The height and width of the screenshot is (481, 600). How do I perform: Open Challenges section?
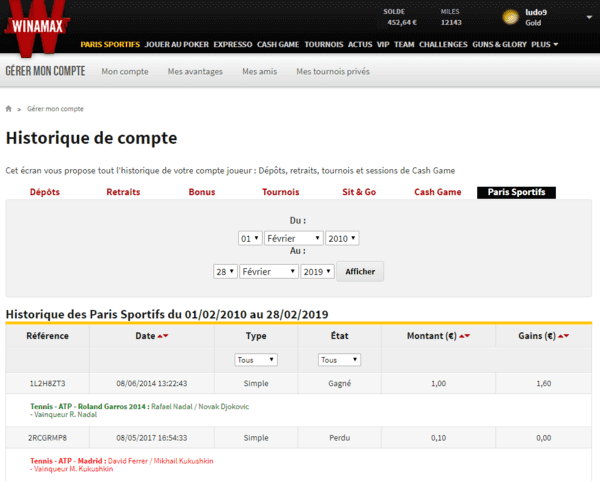[x=443, y=44]
